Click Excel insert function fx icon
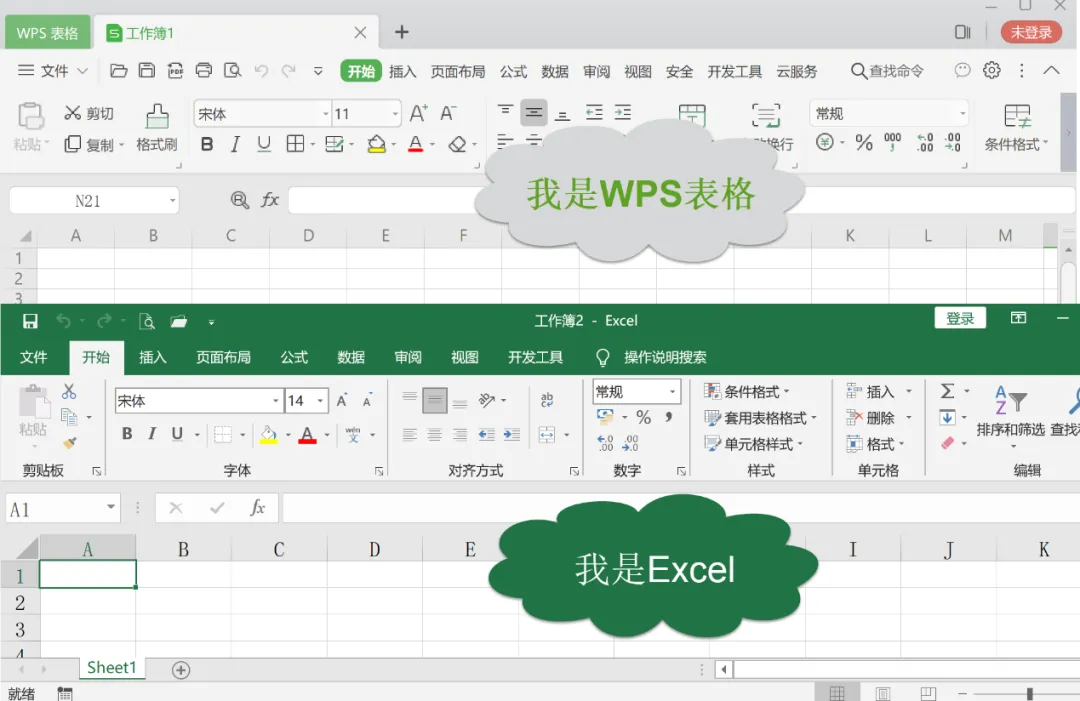Viewport: 1080px width, 701px height. tap(258, 508)
